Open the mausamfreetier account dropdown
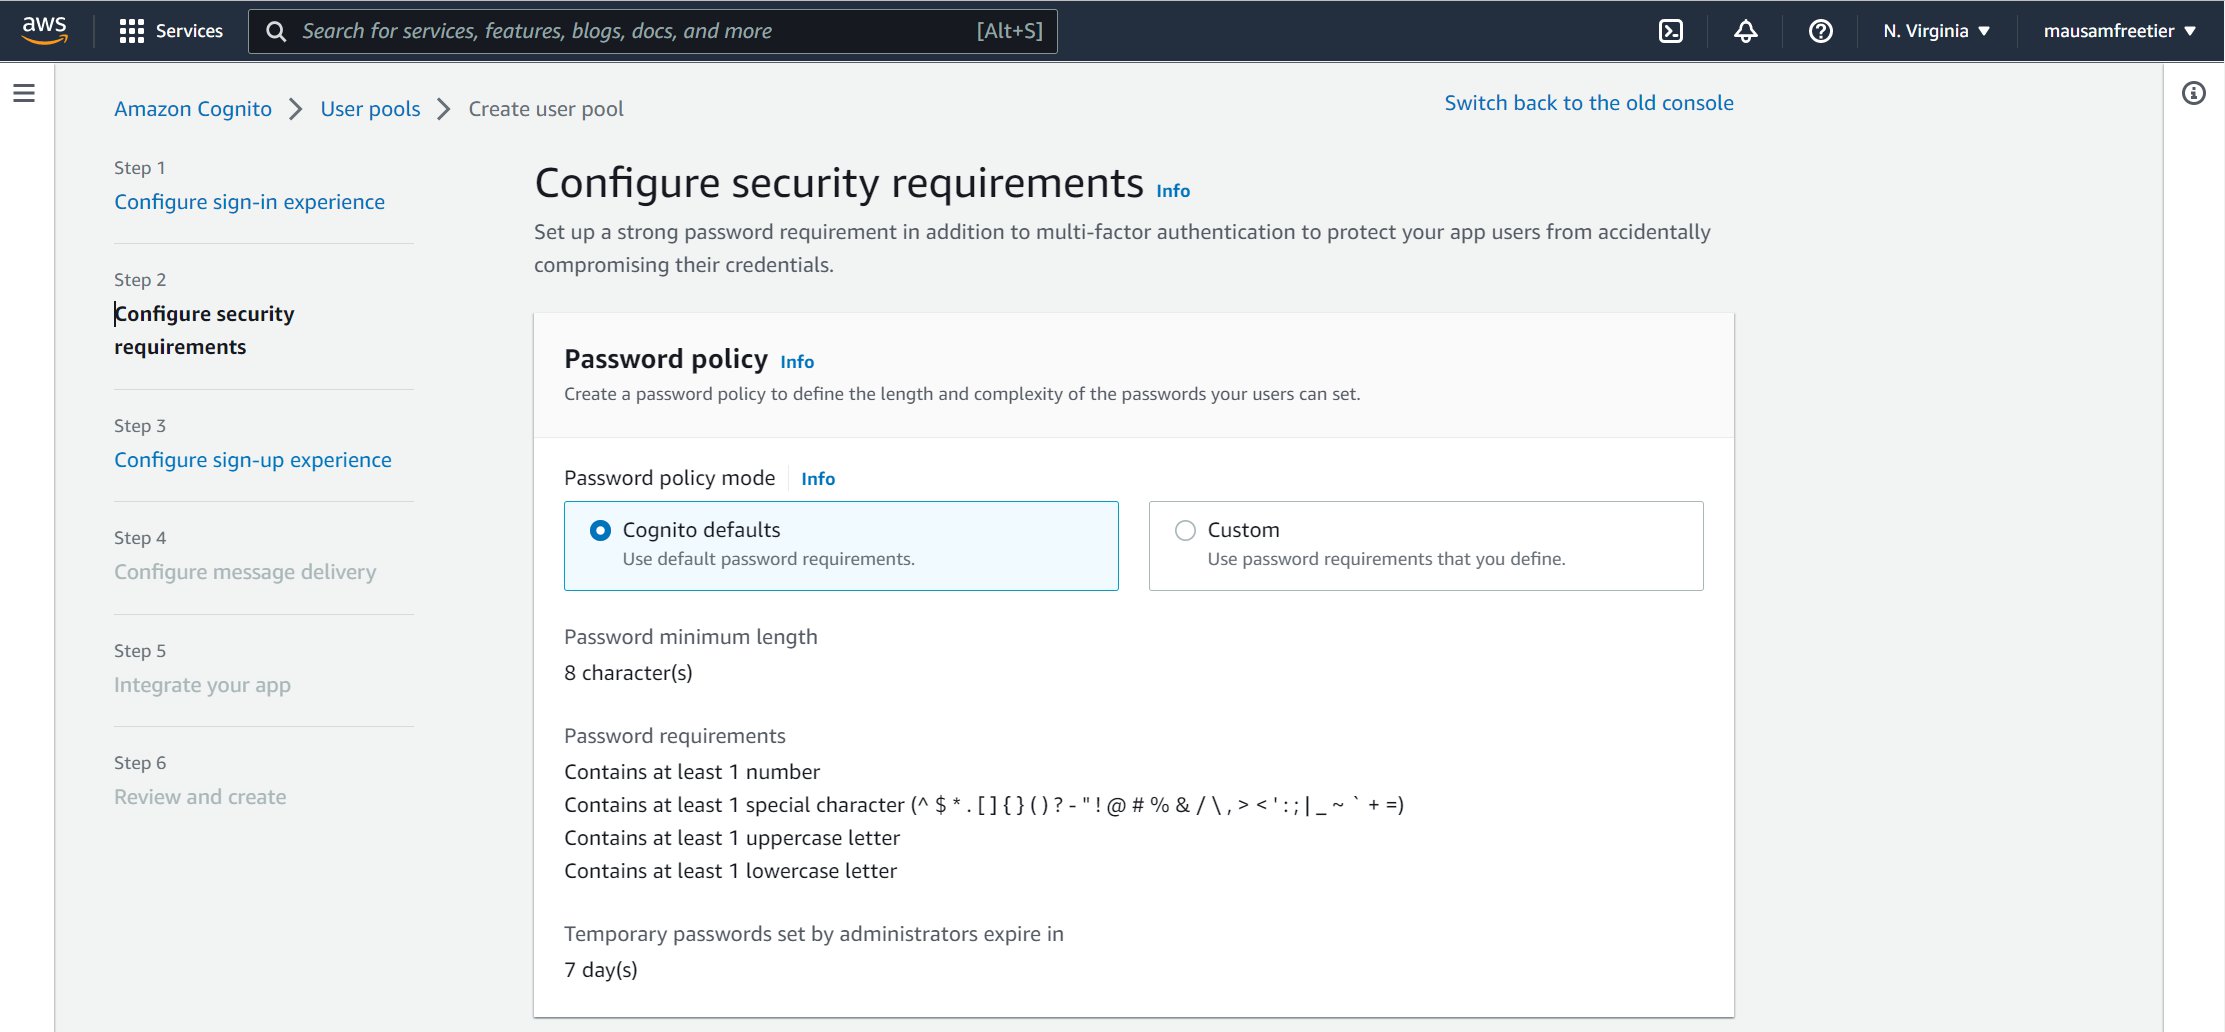The image size is (2225, 1032). pyautogui.click(x=2119, y=31)
